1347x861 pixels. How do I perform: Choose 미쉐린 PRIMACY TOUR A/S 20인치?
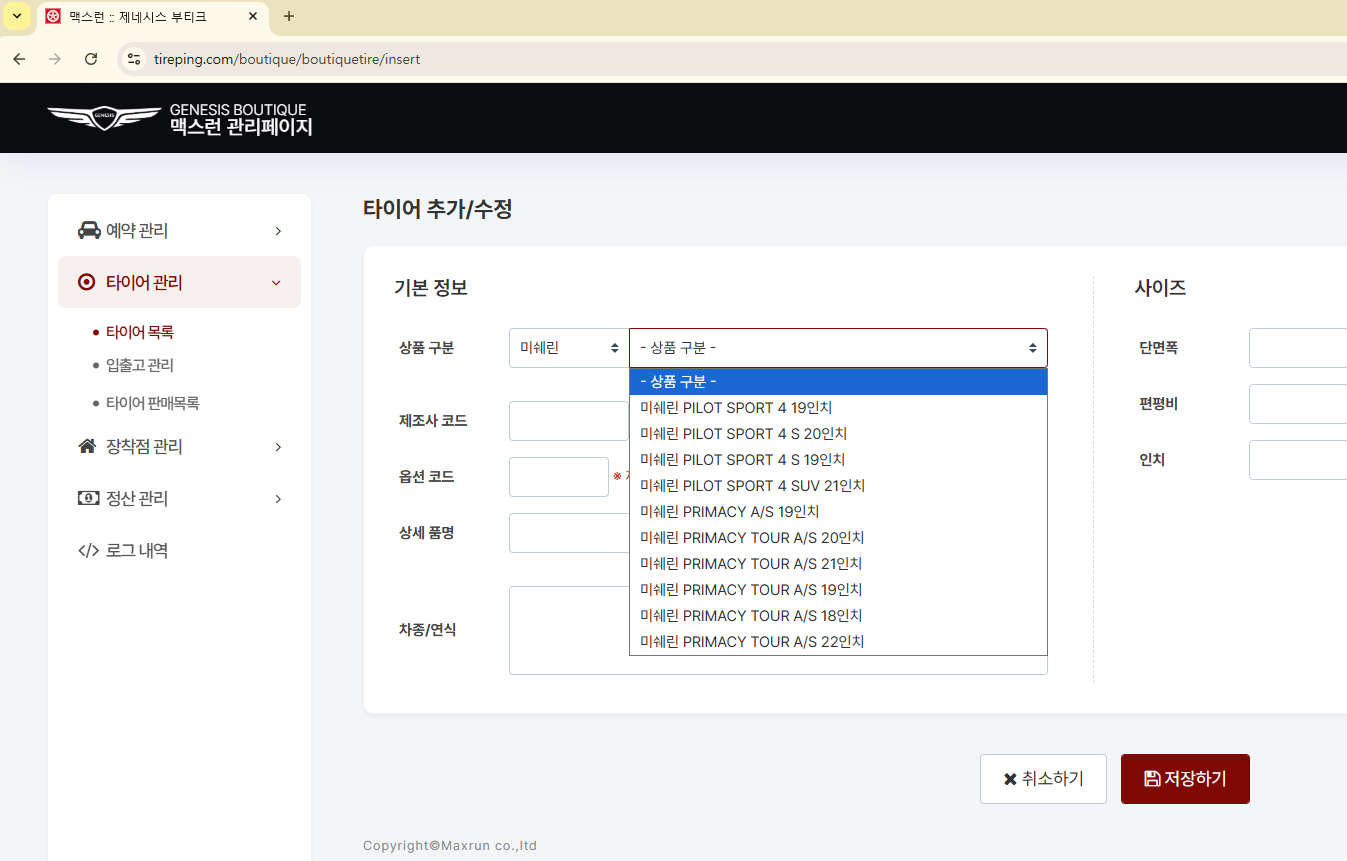pos(838,538)
